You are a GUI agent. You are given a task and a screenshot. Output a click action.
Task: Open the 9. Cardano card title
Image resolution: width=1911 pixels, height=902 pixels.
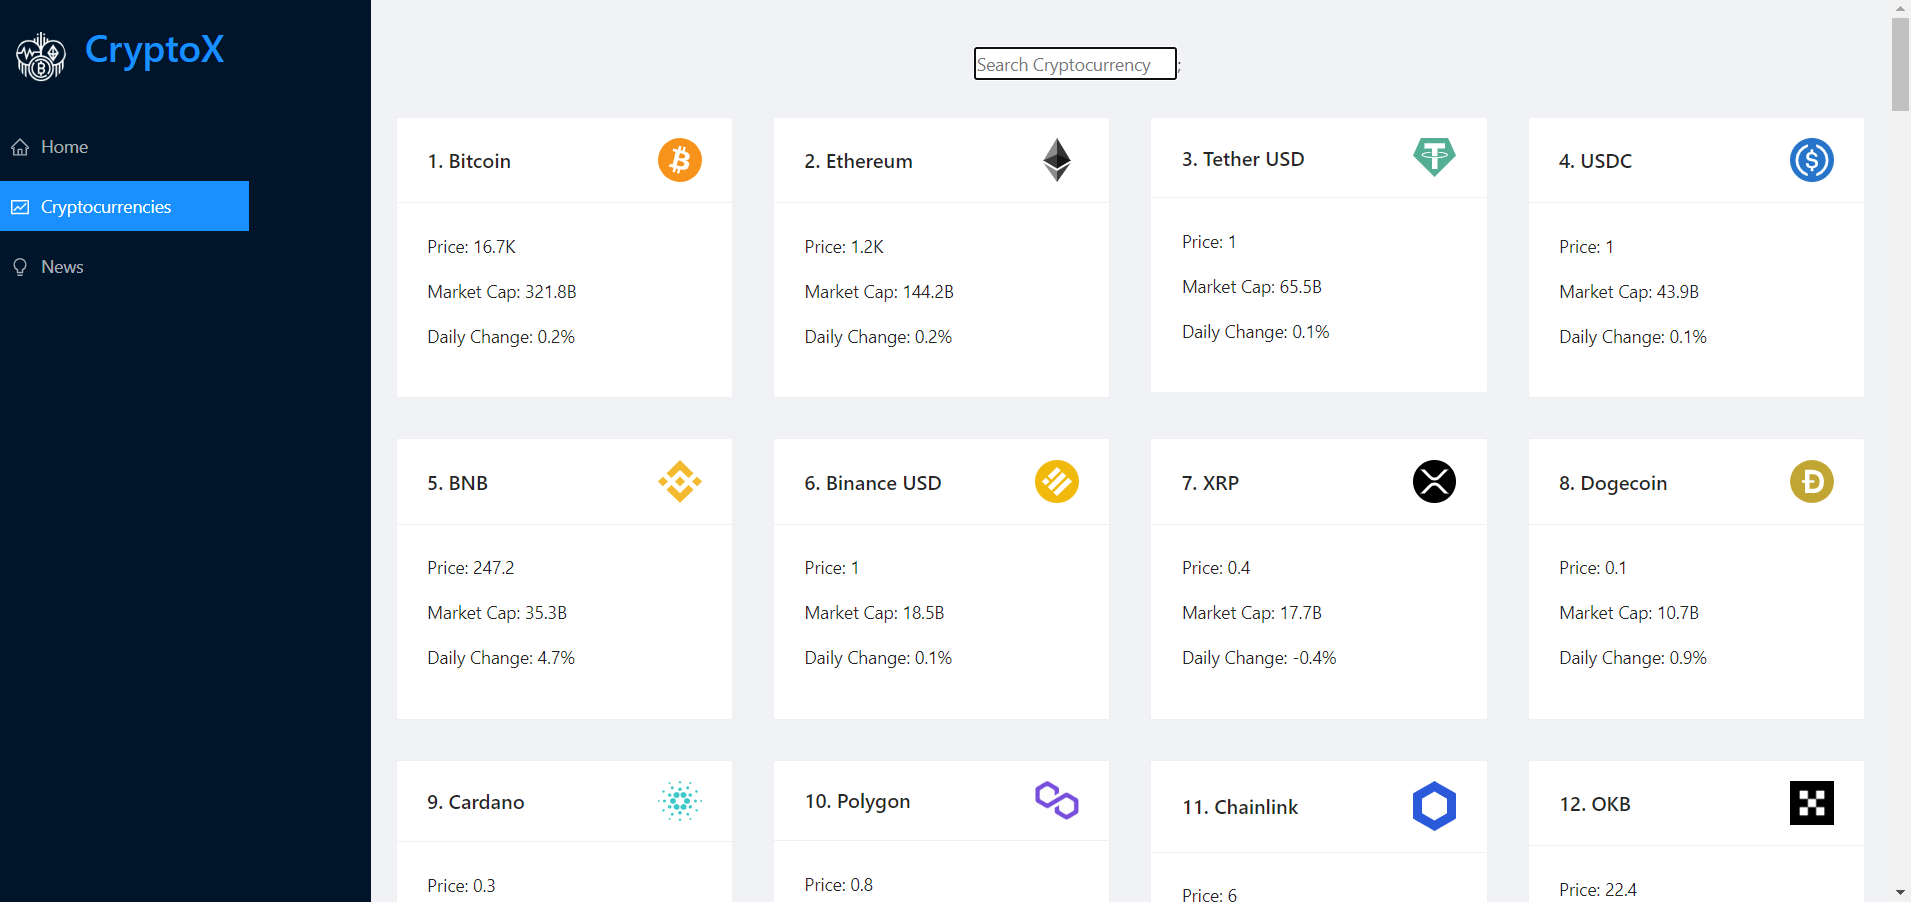[476, 802]
